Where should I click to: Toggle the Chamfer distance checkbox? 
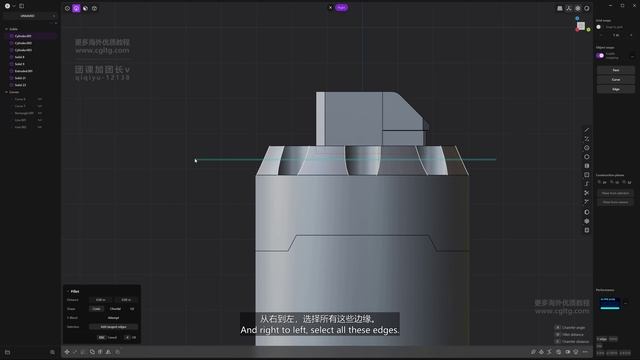[x=558, y=341]
